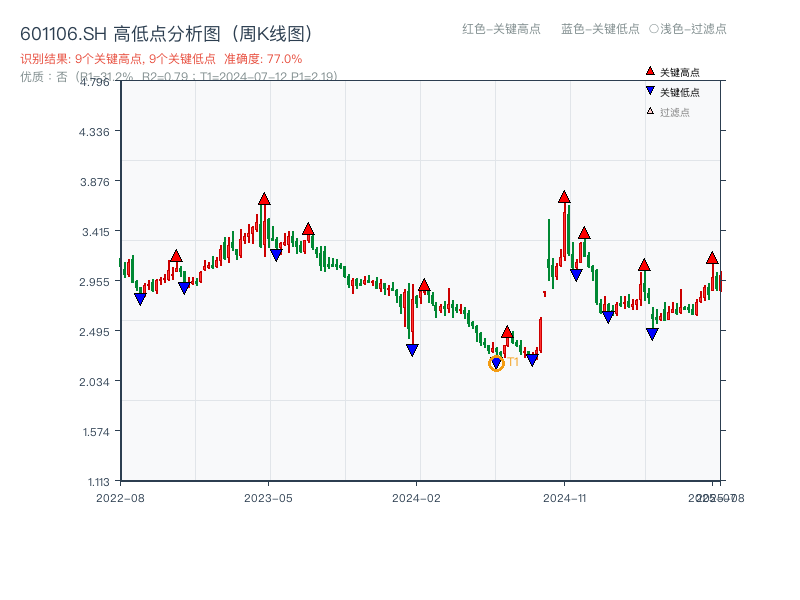This screenshot has height=600, width=800.
Task: Click the last blue low marker near 2.495 level
Action: [652, 334]
